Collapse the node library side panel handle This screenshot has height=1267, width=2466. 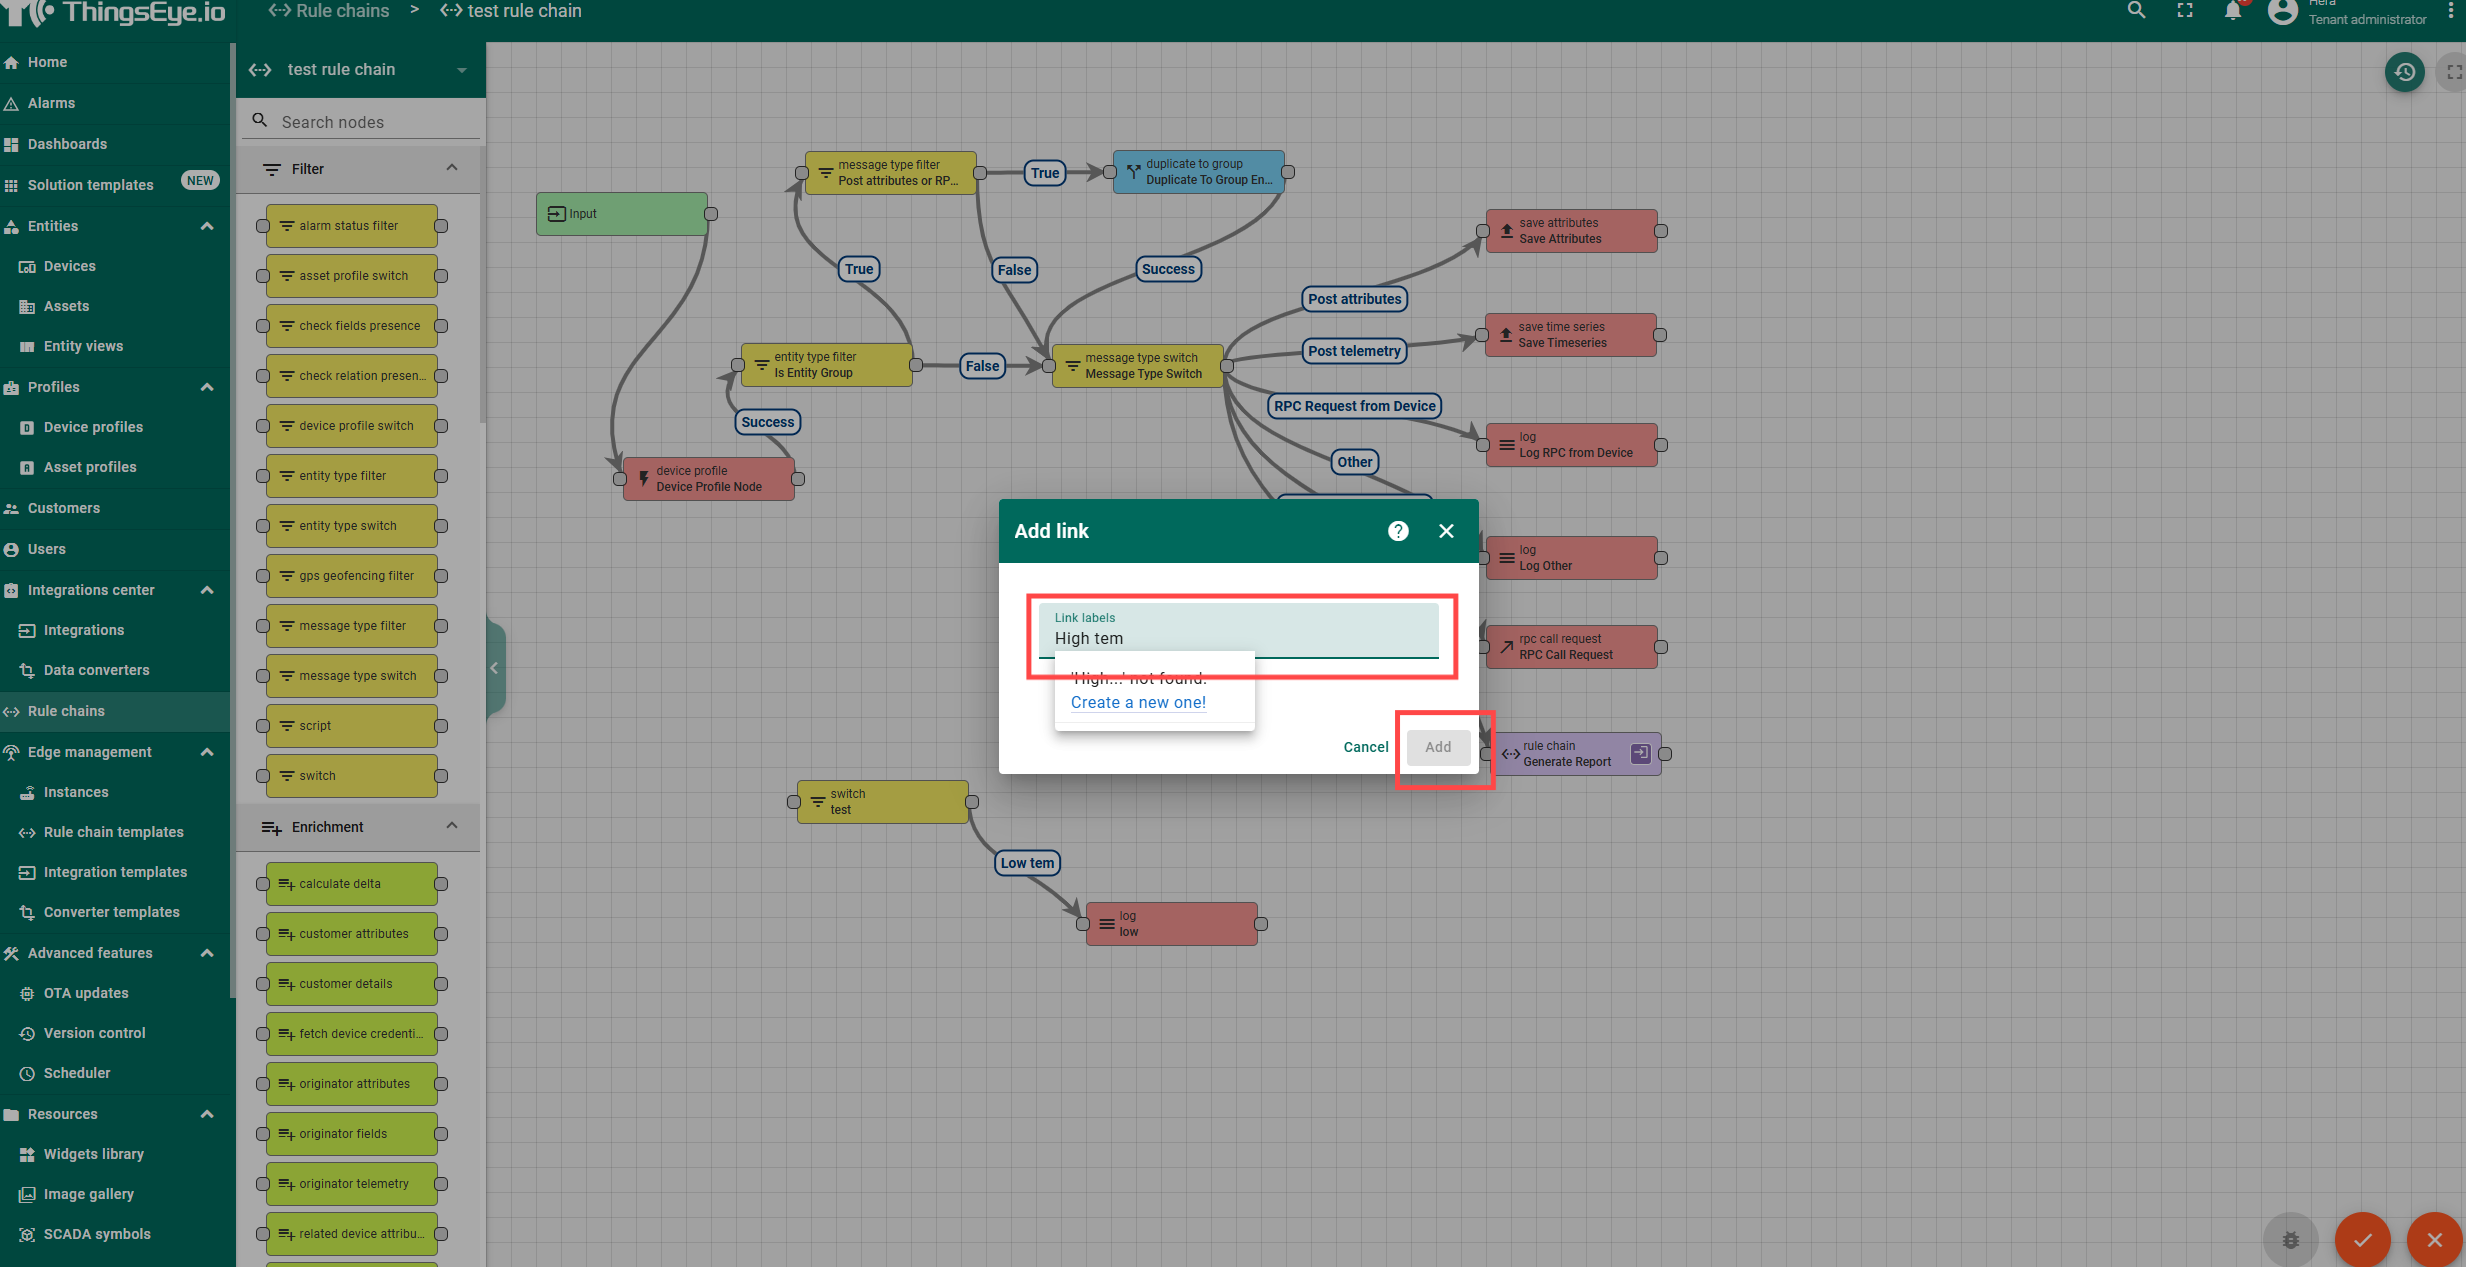click(x=494, y=668)
